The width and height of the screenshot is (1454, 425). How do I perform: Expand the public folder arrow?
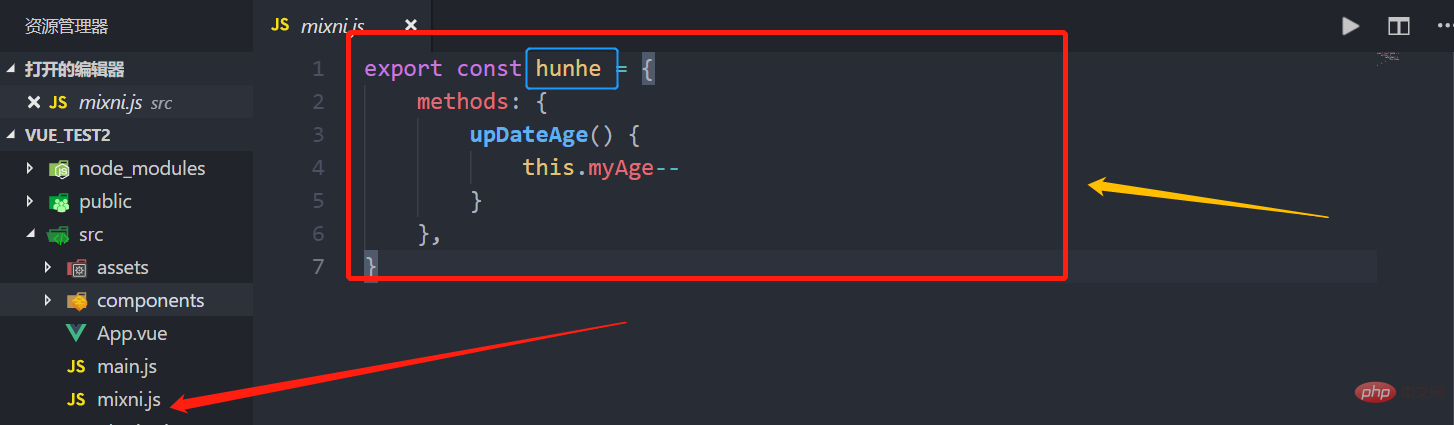pyautogui.click(x=30, y=201)
